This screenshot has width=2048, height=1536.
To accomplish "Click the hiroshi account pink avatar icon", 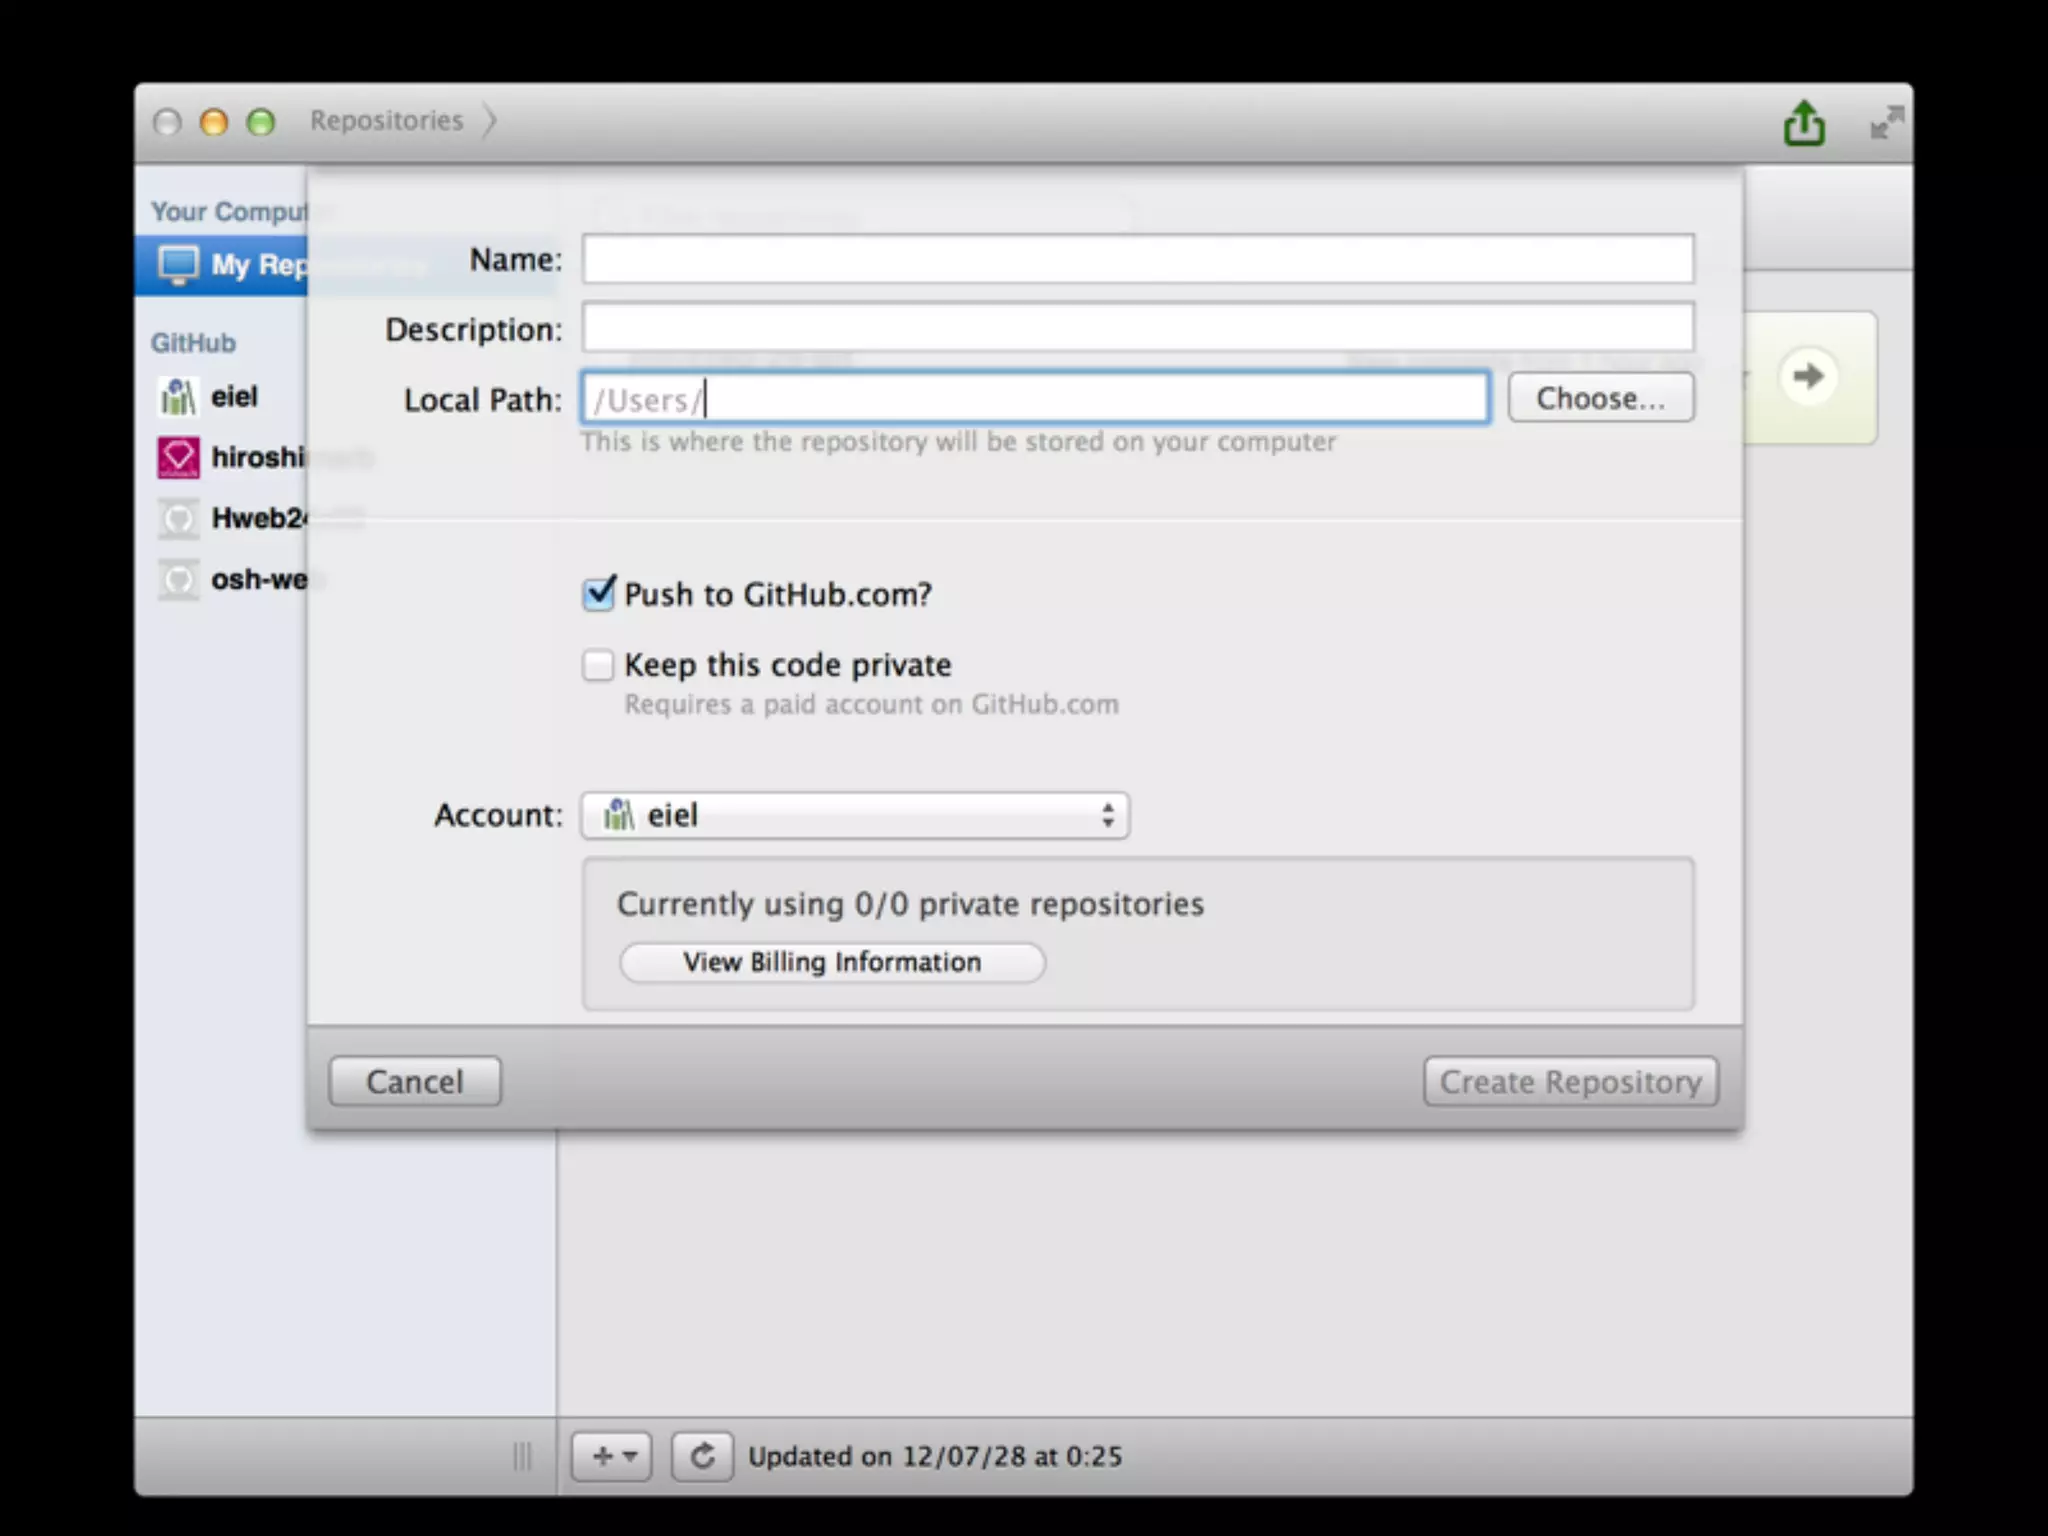I will point(178,458).
